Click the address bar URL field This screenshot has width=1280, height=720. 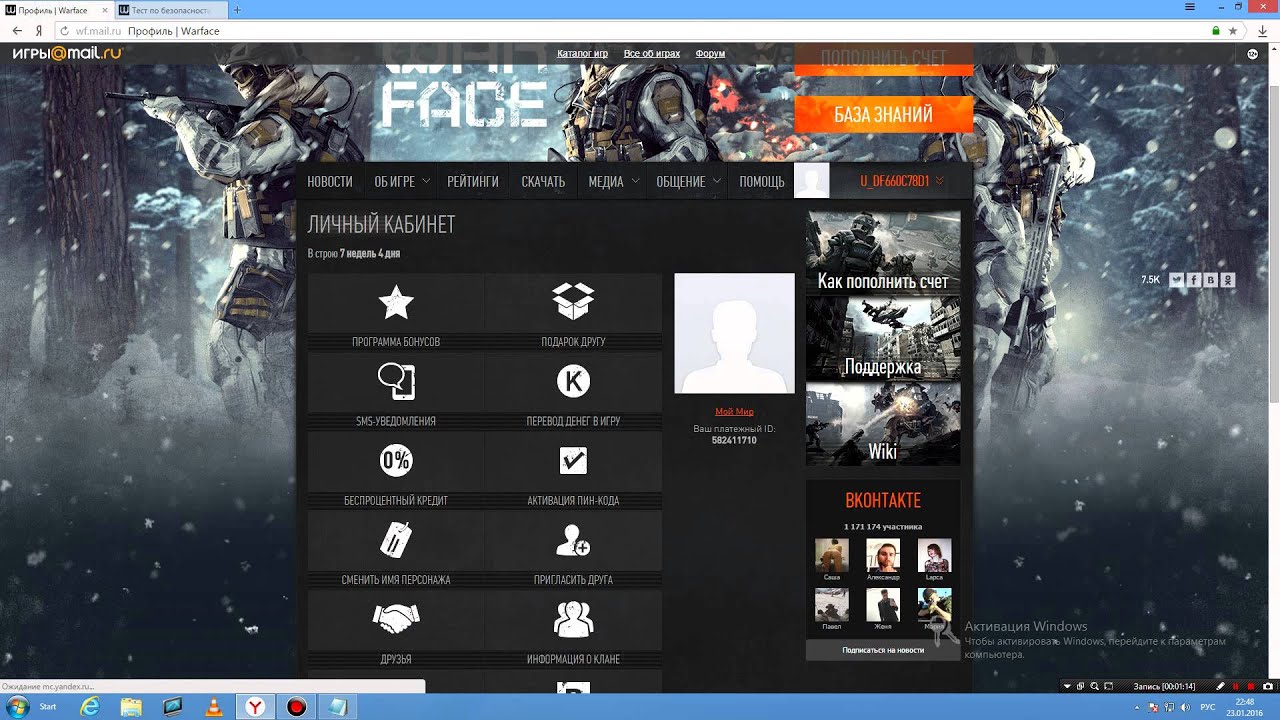pos(650,31)
